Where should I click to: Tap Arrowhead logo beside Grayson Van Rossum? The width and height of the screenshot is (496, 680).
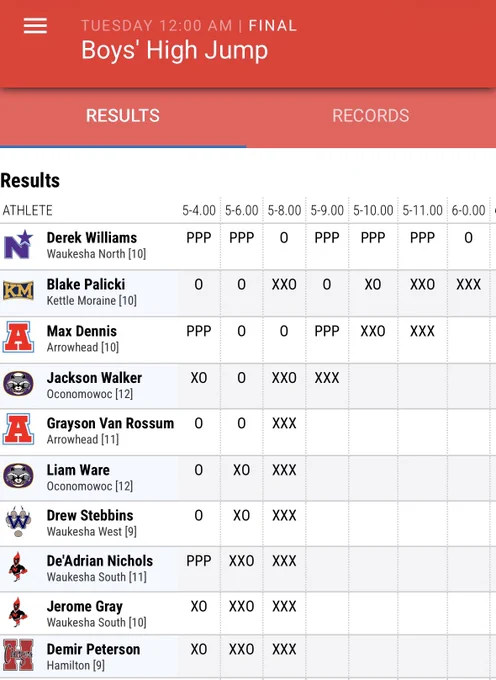pos(18,429)
